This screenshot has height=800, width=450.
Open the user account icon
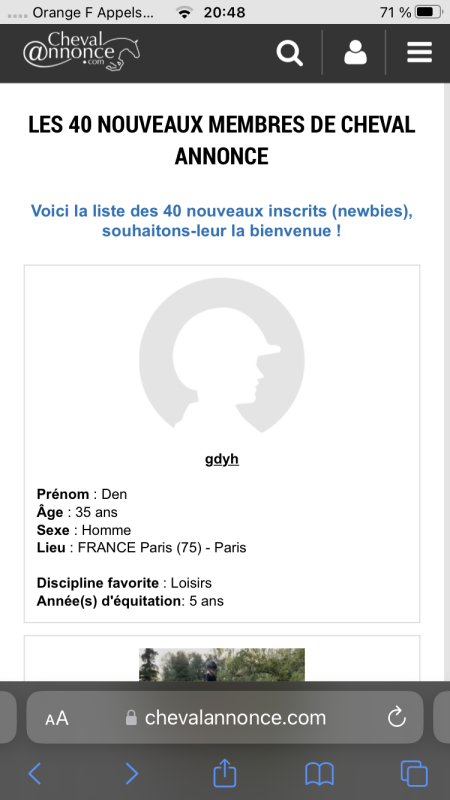click(355, 53)
